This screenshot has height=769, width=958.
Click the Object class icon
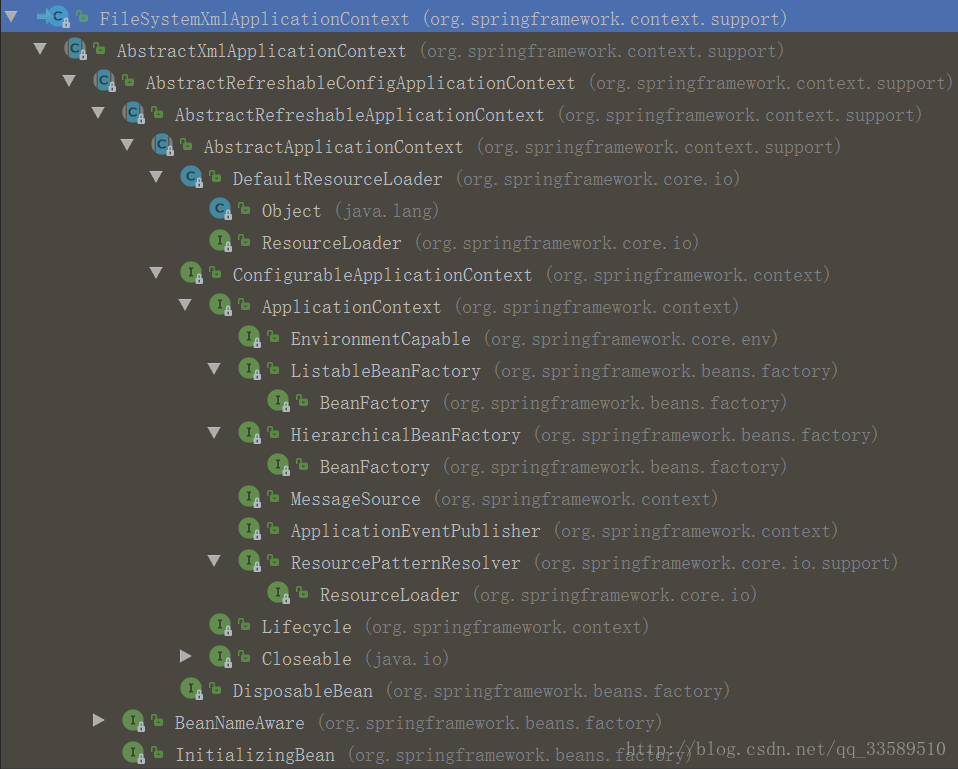tap(221, 209)
